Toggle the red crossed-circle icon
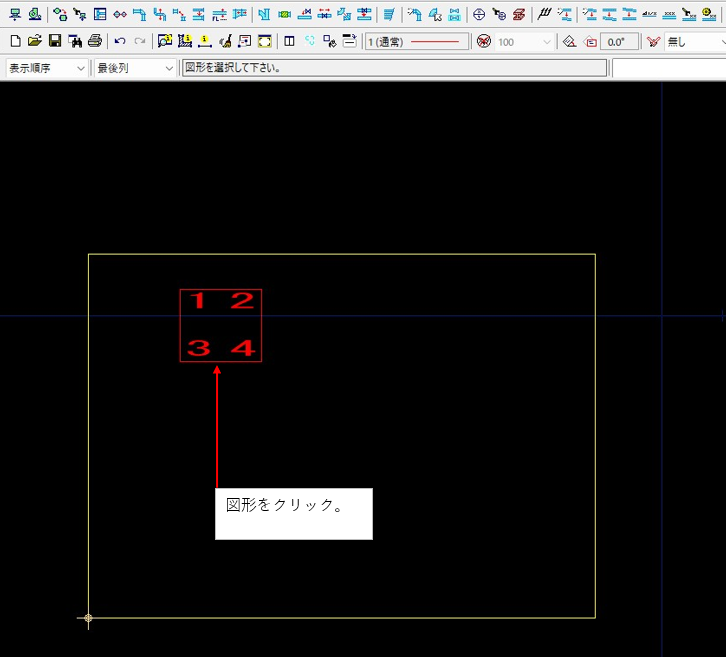The image size is (726, 657). 484,42
